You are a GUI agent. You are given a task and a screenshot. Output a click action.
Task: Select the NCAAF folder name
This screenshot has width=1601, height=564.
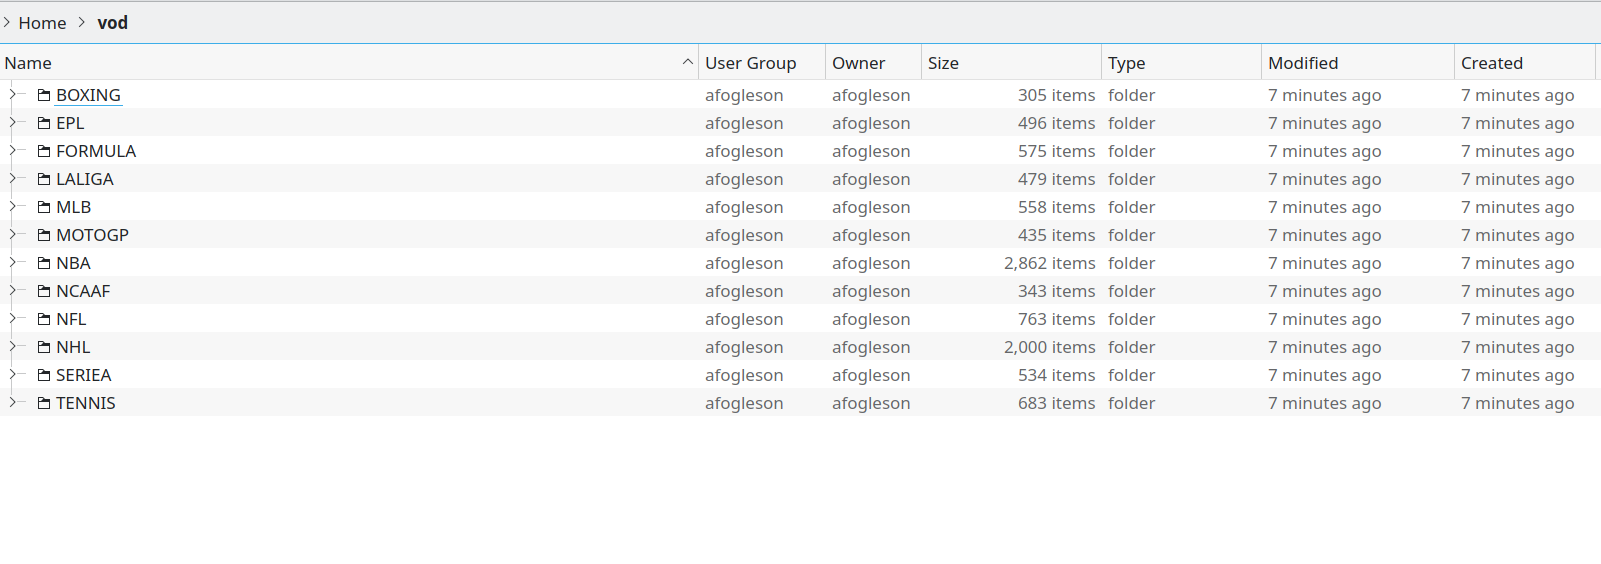pyautogui.click(x=83, y=291)
